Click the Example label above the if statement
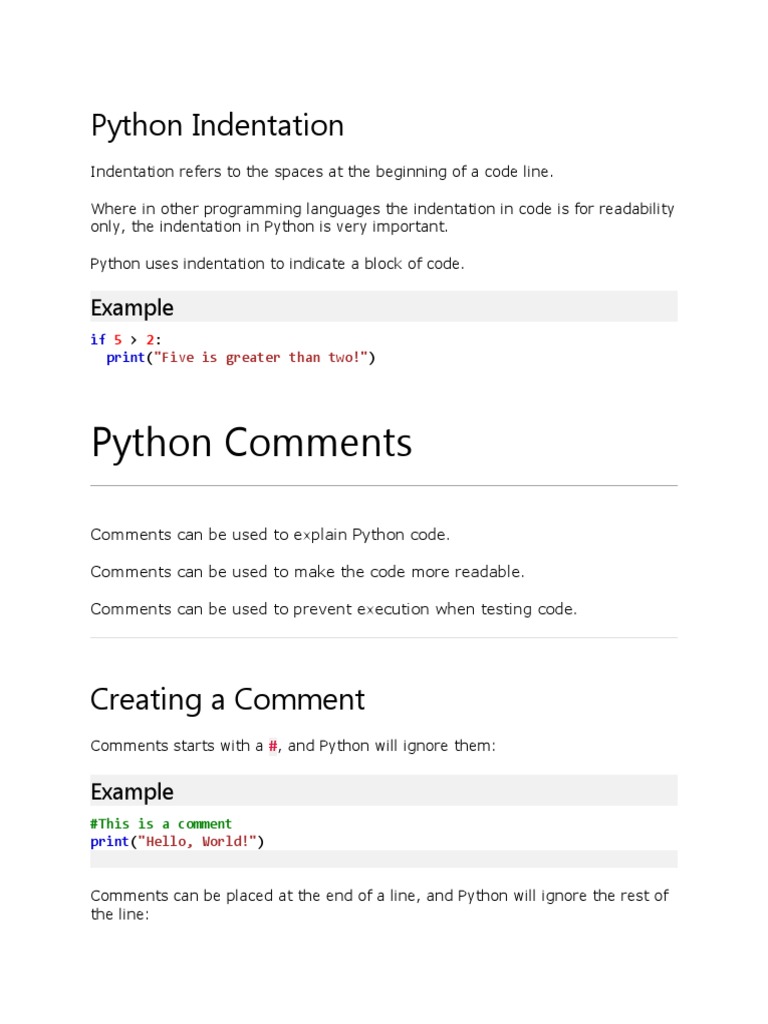This screenshot has height=1024, width=768. click(132, 307)
